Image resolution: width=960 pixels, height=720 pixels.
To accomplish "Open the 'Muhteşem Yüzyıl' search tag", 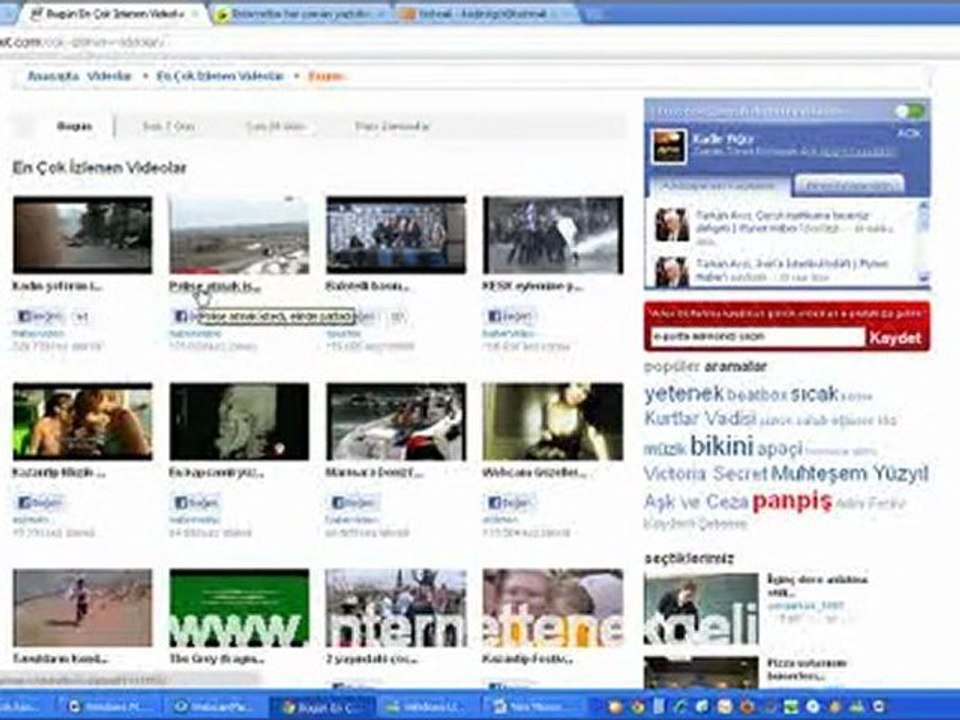I will tap(850, 473).
